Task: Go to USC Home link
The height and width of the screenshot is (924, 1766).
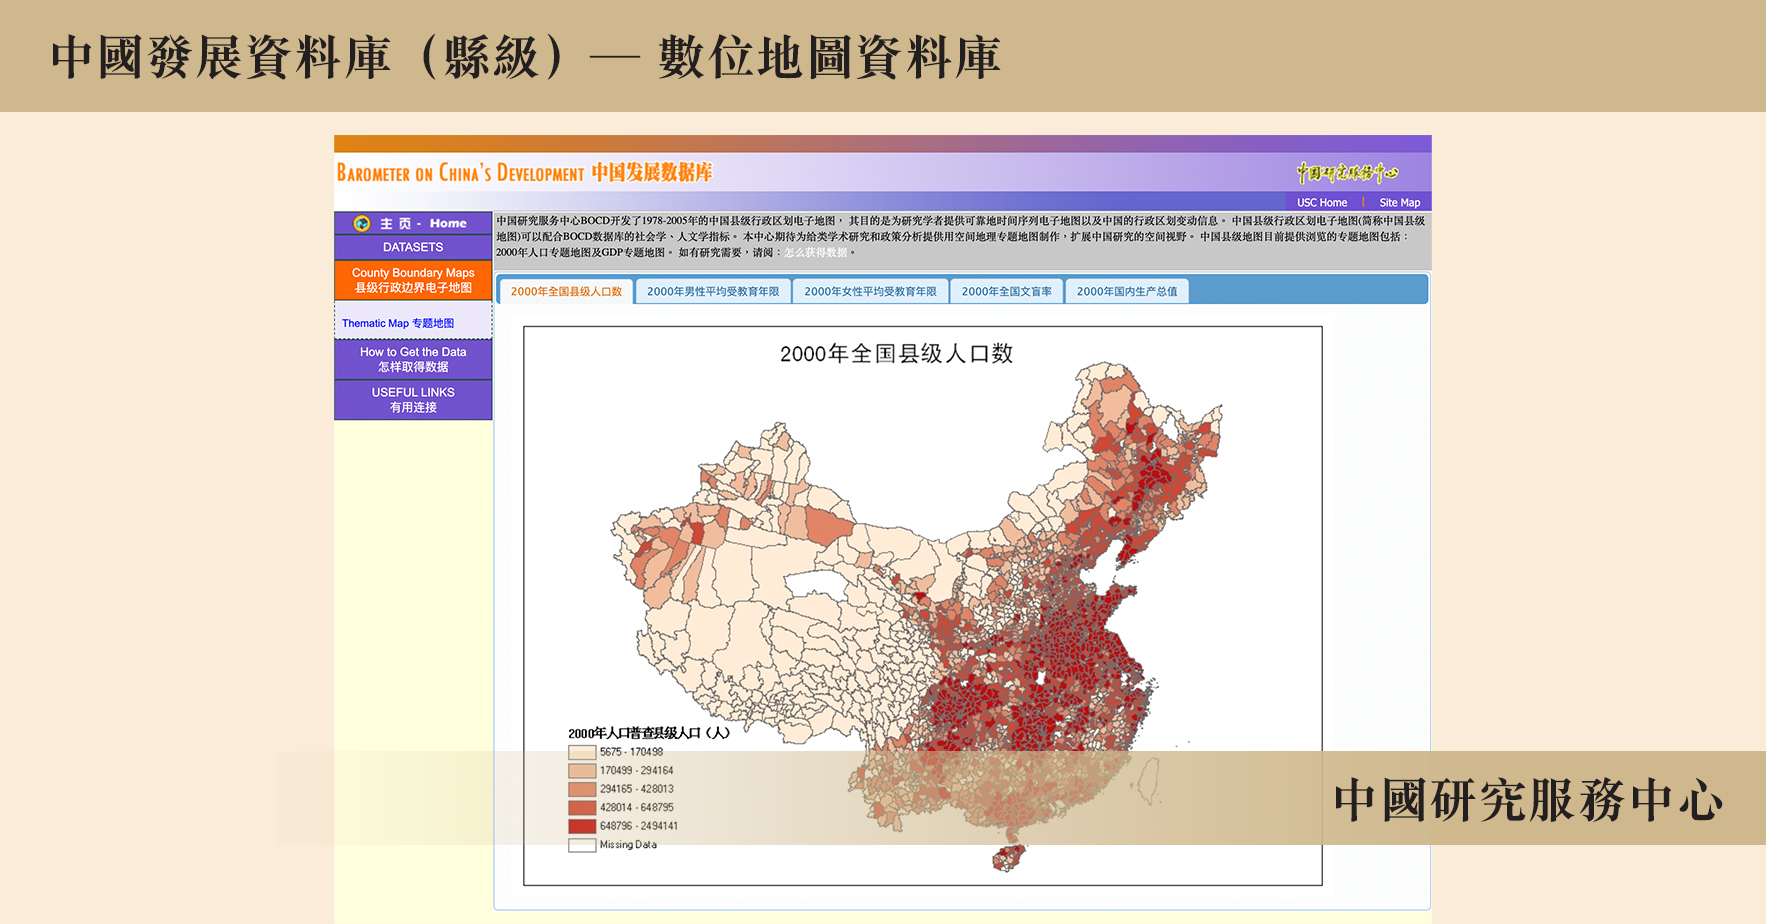Action: 1322,202
